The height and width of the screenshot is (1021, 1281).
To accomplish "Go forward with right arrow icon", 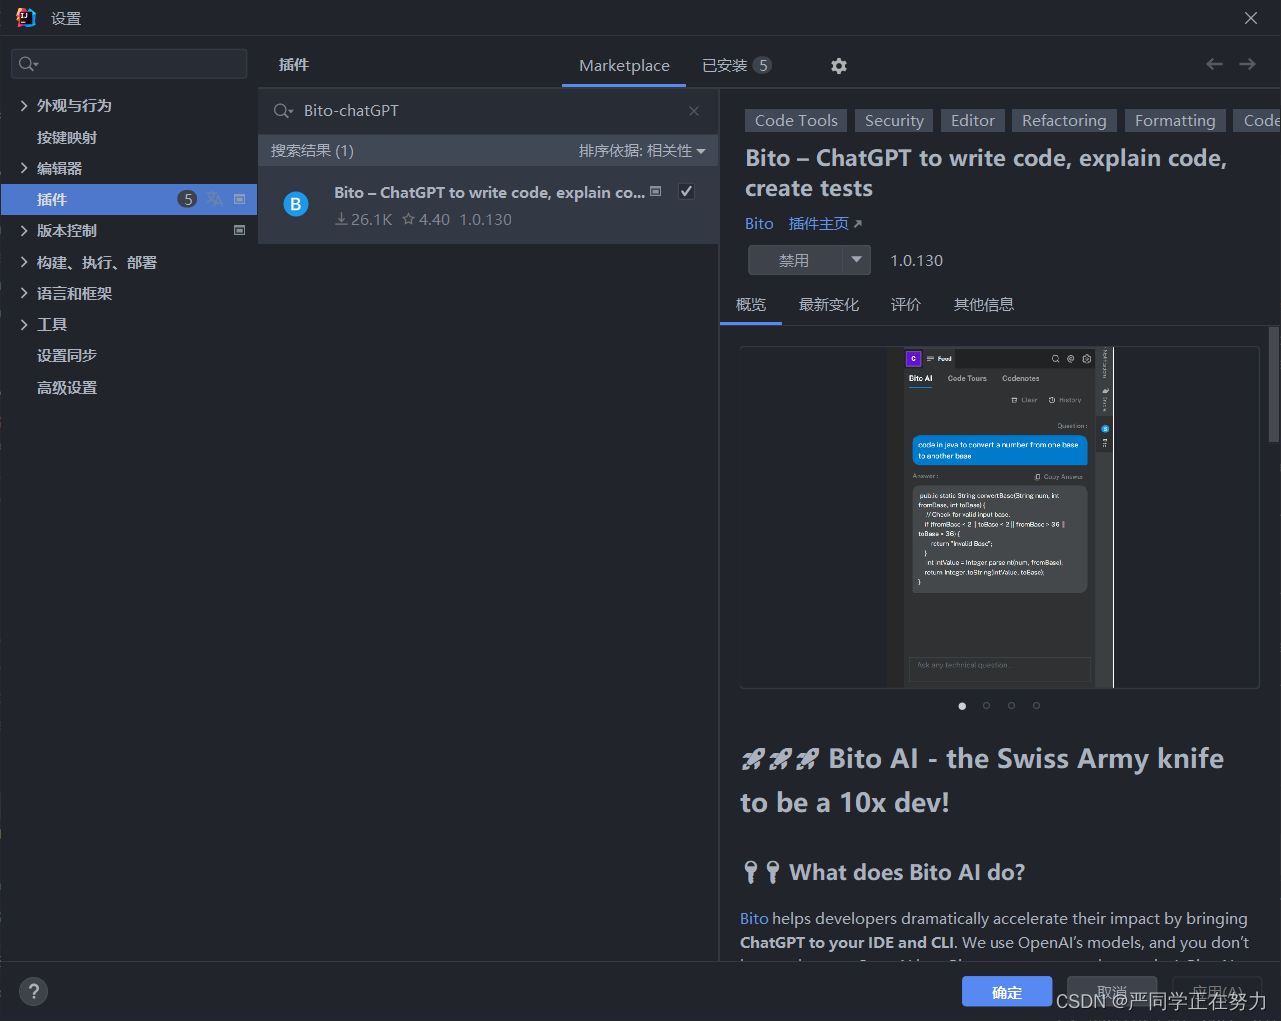I will (x=1247, y=64).
